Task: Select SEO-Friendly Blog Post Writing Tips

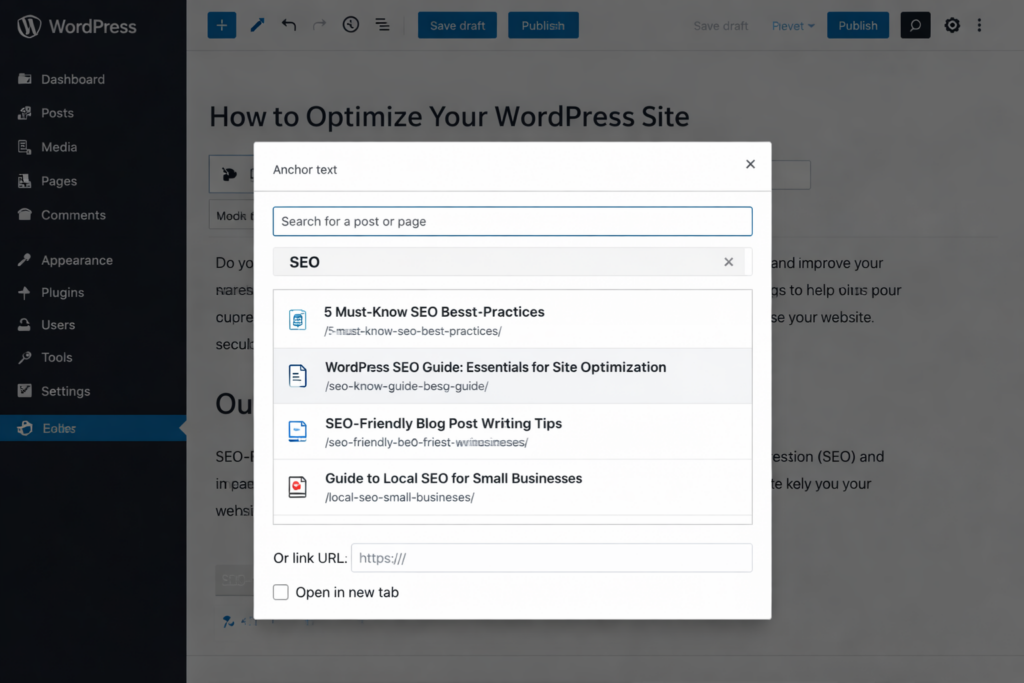Action: coord(513,432)
